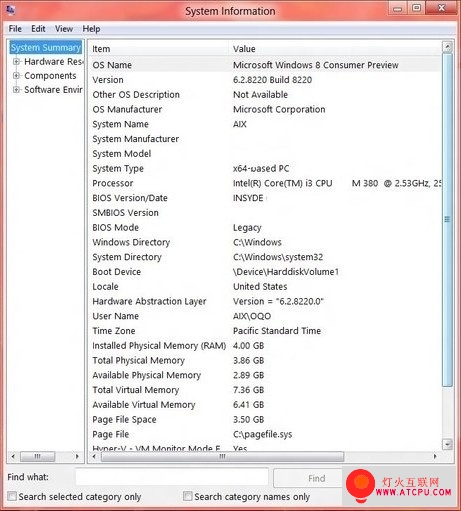Select the Components tree item
The width and height of the screenshot is (461, 511).
tap(50, 76)
